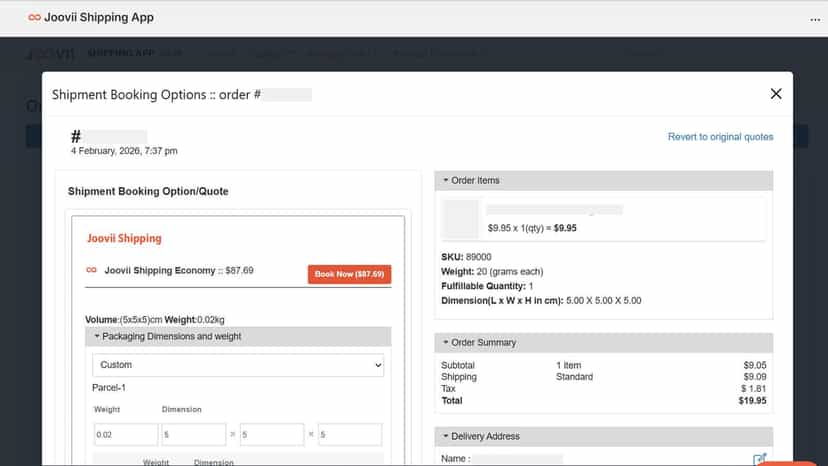This screenshot has height=466, width=828.
Task: Click Shipment Booking Option/Quote heading
Action: pos(148,191)
